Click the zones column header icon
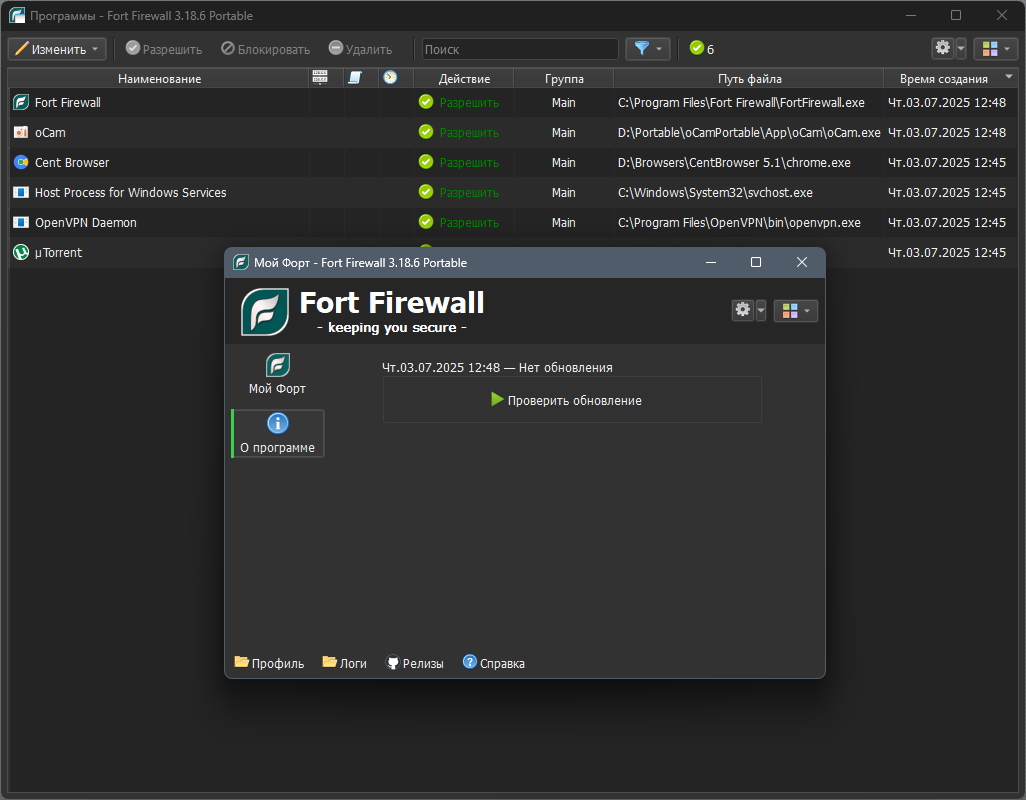 point(320,77)
